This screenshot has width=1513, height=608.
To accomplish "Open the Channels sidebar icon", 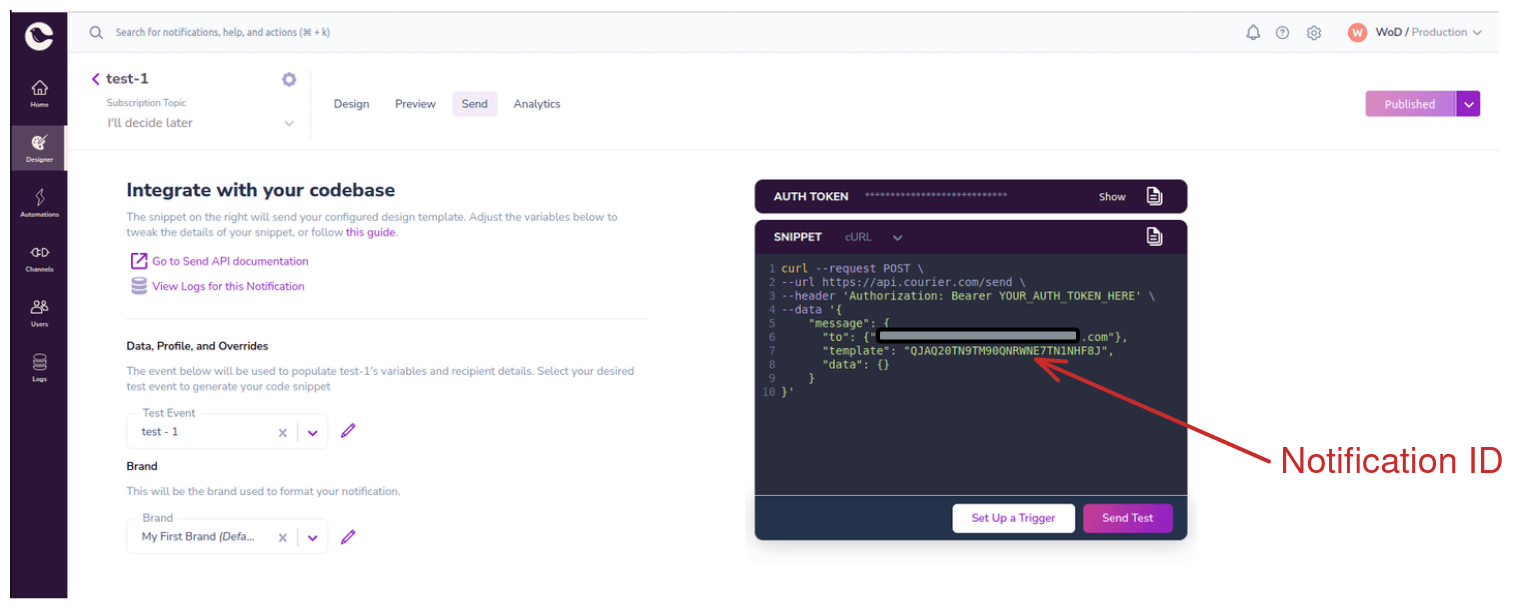I will pos(40,256).
